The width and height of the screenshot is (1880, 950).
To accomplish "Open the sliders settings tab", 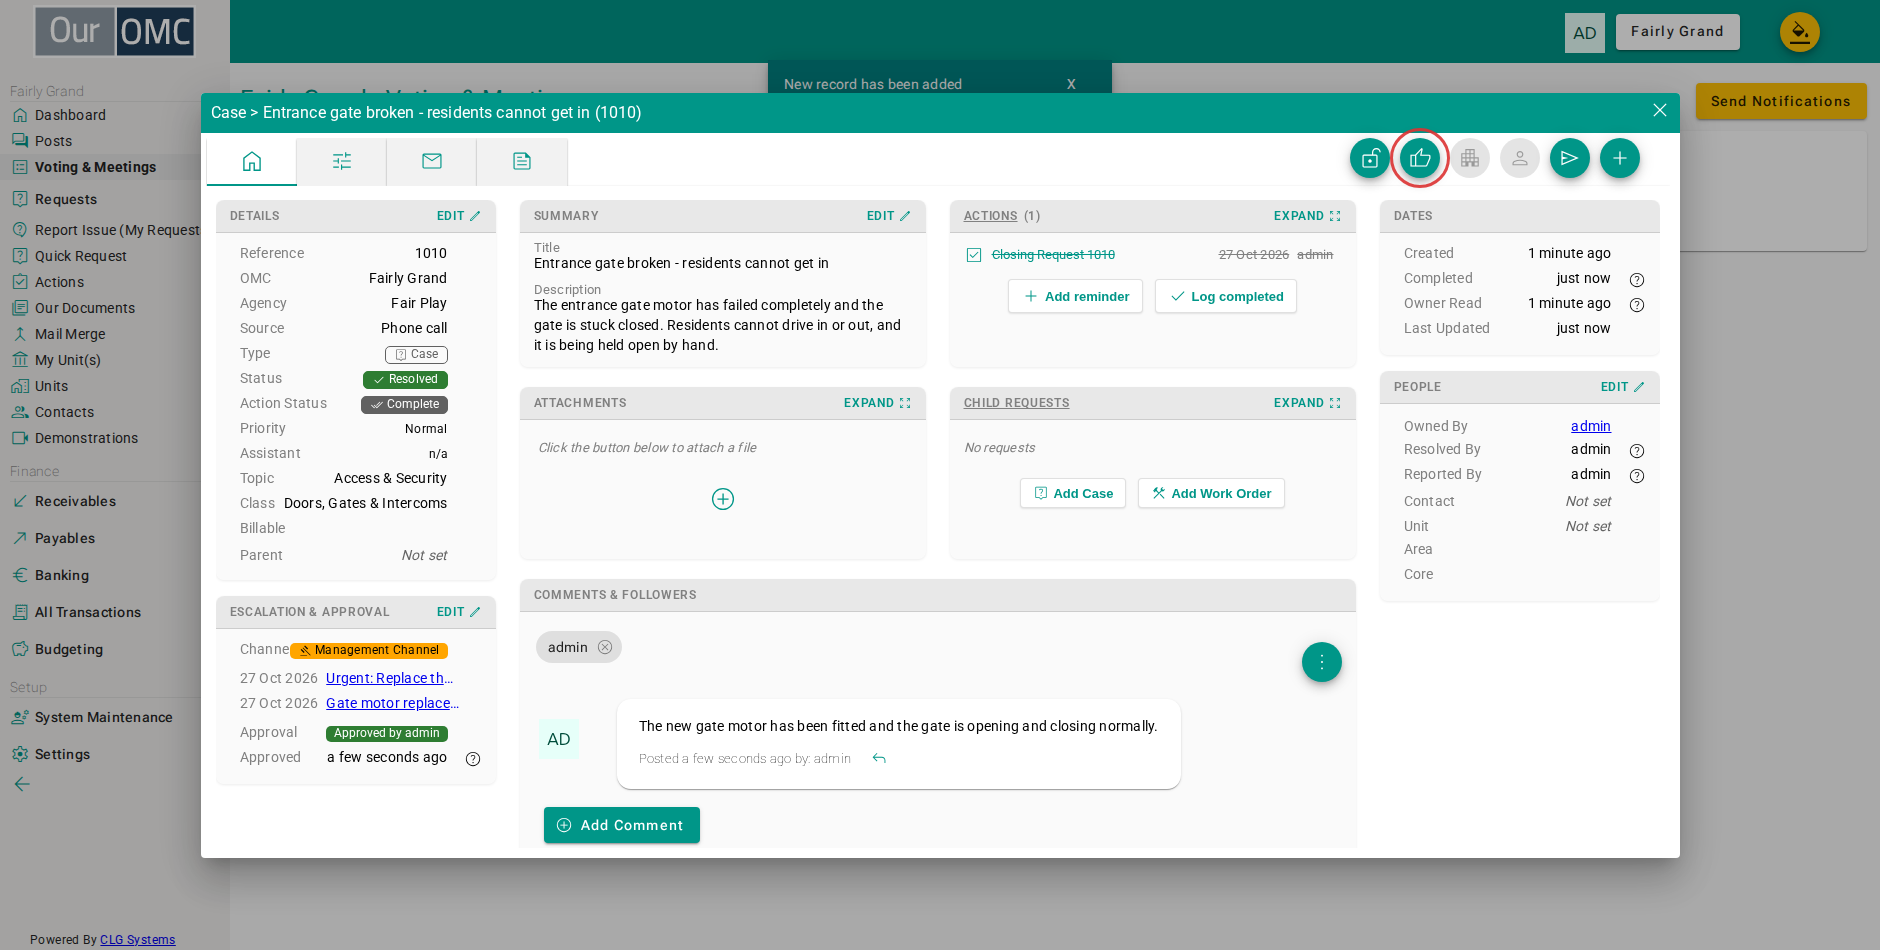I will point(342,161).
